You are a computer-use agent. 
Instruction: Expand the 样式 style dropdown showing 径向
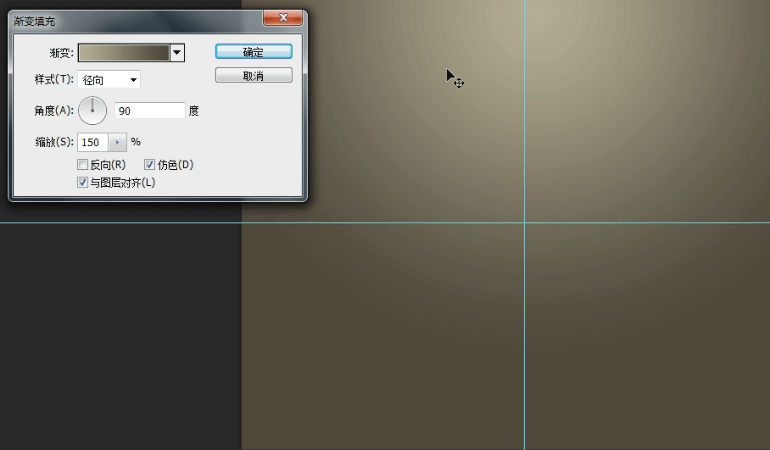pos(109,80)
